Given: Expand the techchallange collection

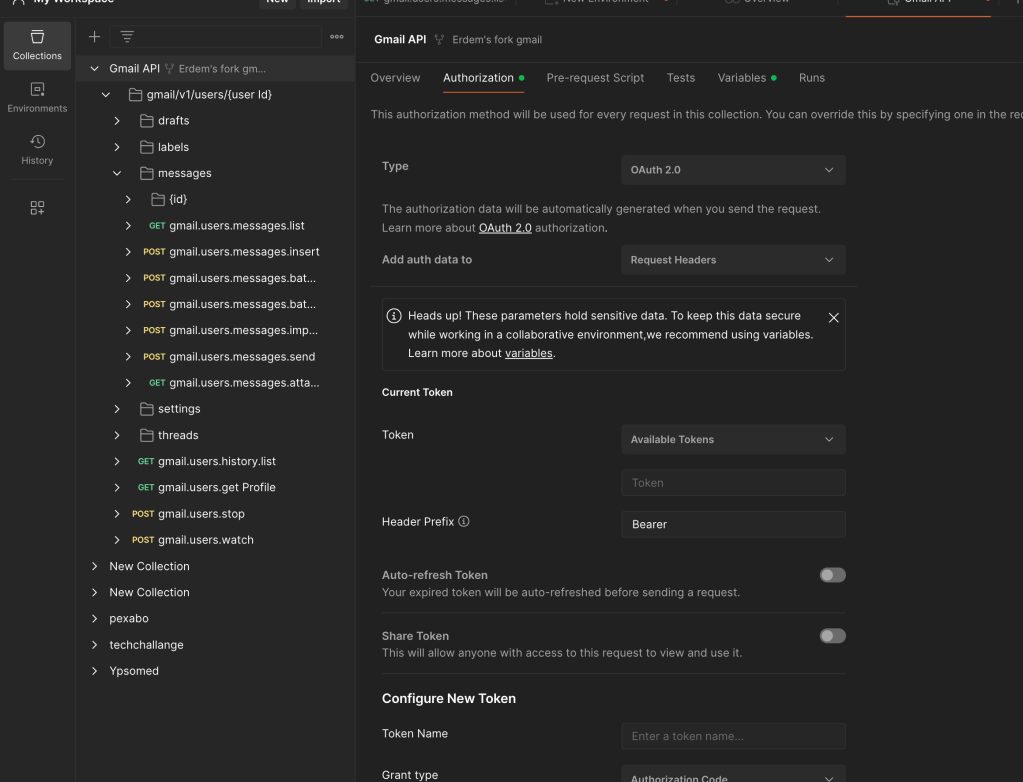Looking at the screenshot, I should click(95, 644).
